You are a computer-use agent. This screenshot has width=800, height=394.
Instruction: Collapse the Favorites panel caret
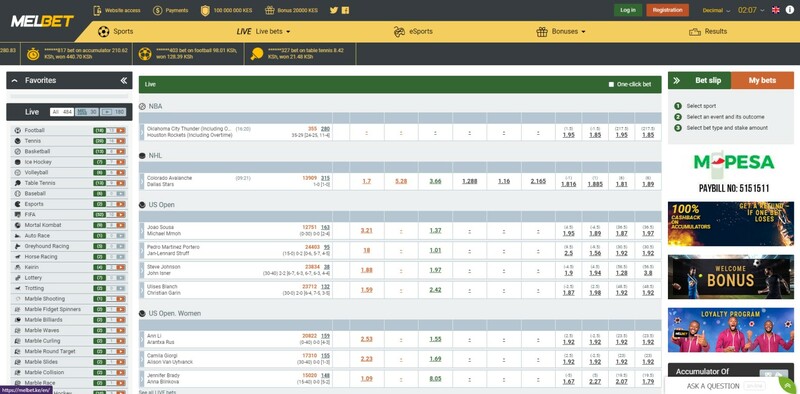coord(14,81)
